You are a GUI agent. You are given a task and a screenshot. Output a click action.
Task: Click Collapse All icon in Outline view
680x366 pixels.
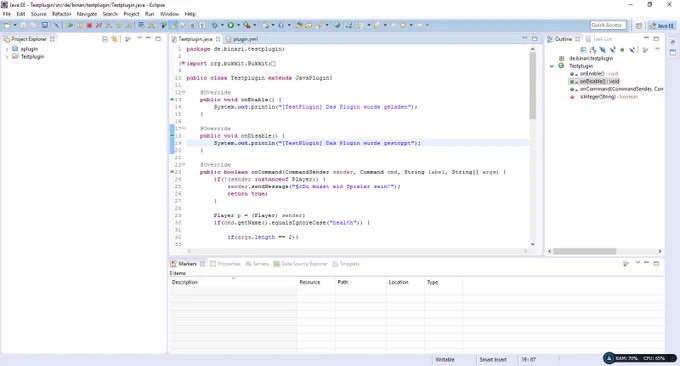tap(583, 50)
